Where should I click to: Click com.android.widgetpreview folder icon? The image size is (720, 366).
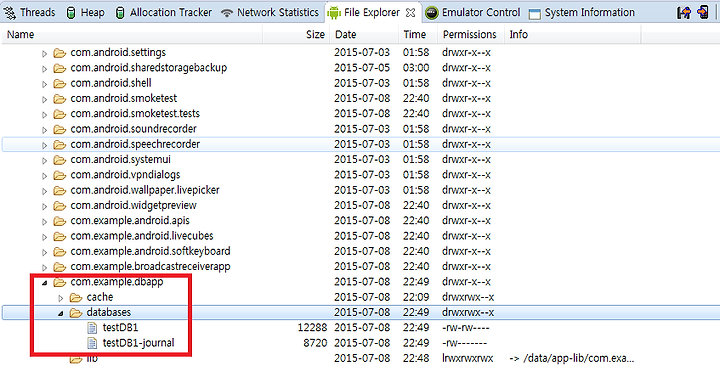[x=59, y=206]
